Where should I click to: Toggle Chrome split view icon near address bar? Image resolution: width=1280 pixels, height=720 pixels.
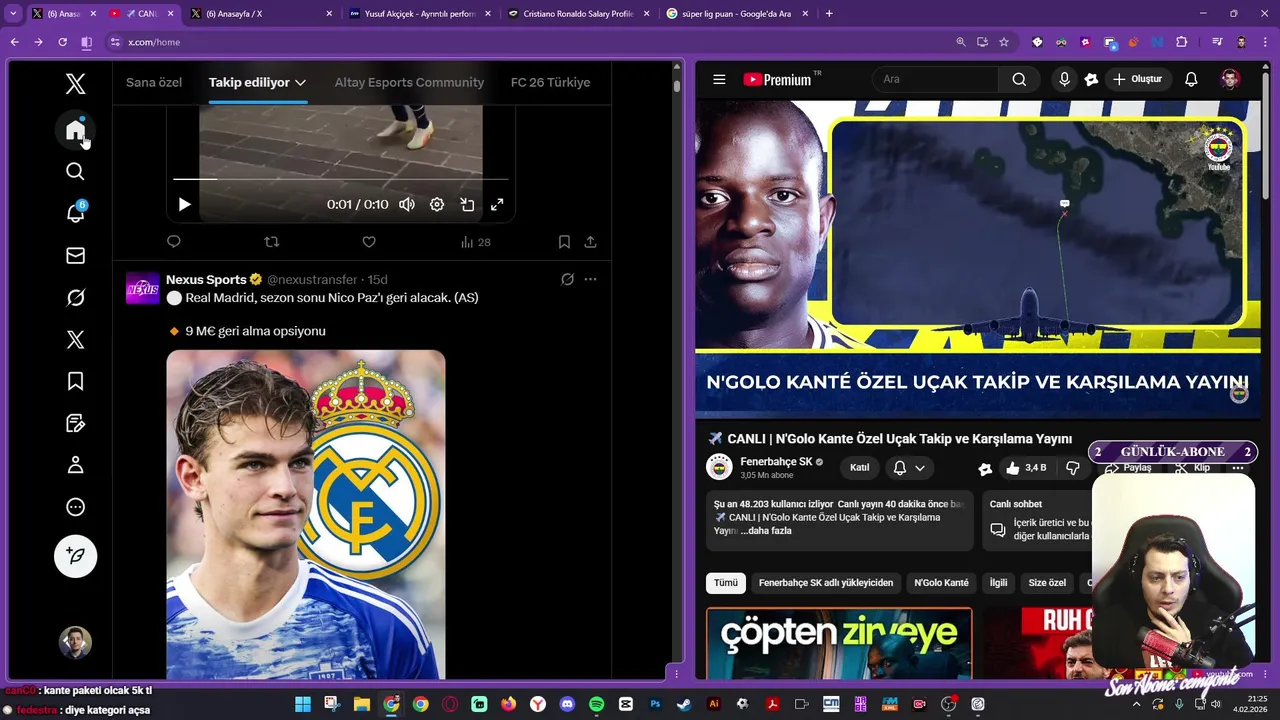click(86, 42)
